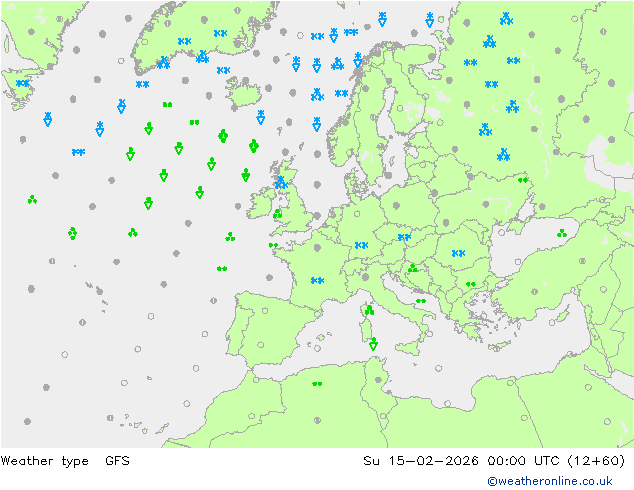Select the green rain symbol near the Ukraine-Russia border
The image size is (634, 490).
click(523, 180)
